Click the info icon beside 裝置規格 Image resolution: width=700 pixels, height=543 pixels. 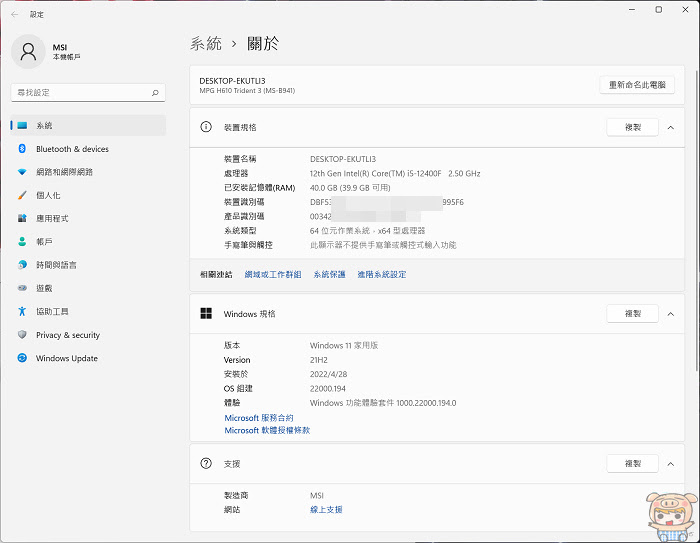(x=206, y=127)
